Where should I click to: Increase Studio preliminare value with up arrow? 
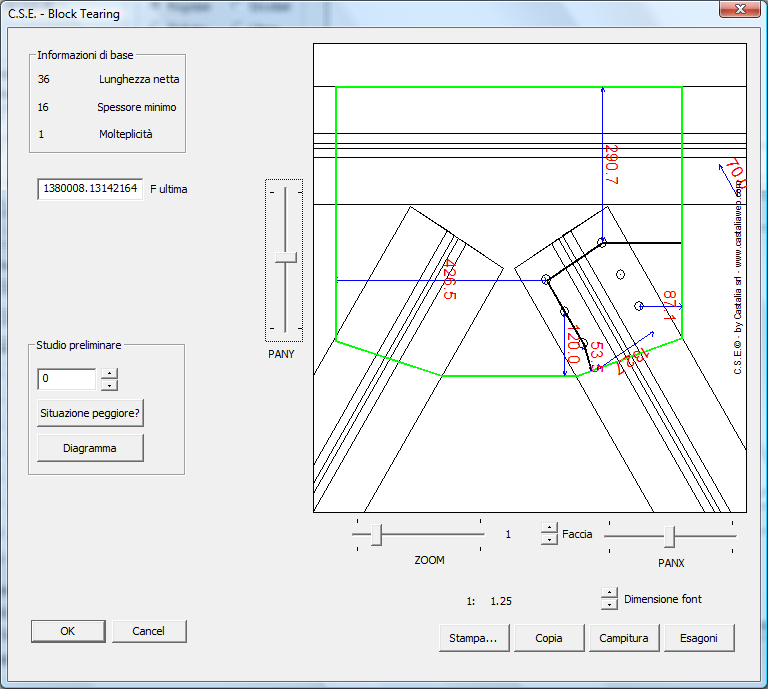(110, 374)
